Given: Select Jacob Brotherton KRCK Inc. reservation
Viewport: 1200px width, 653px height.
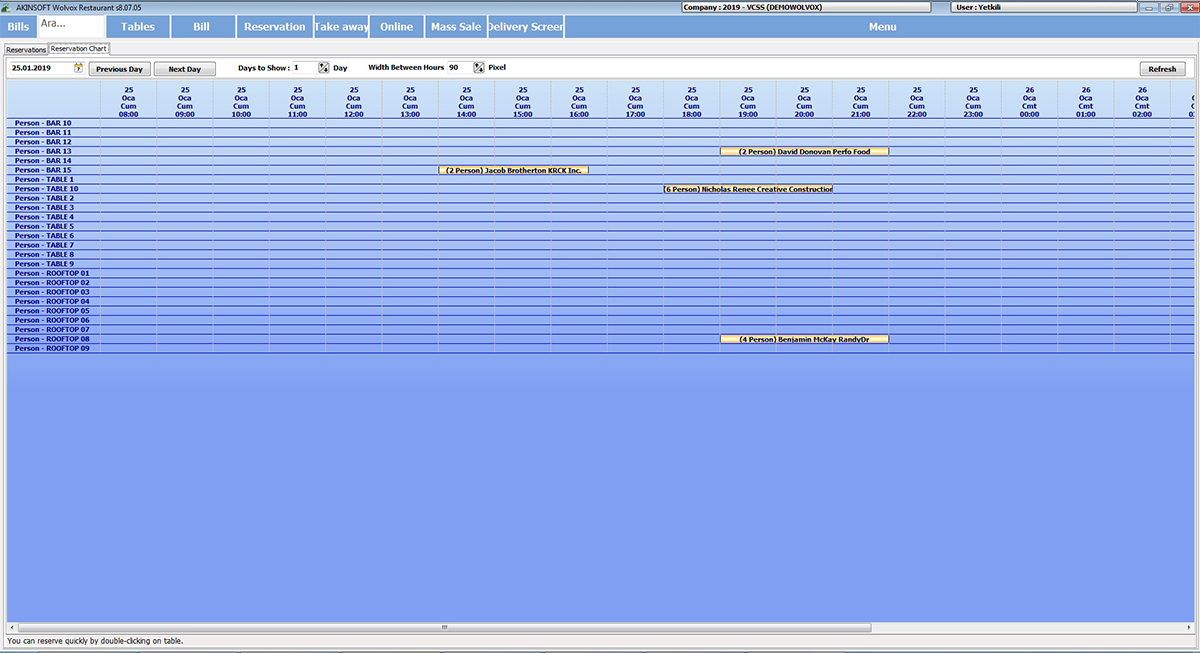Looking at the screenshot, I should coord(513,171).
